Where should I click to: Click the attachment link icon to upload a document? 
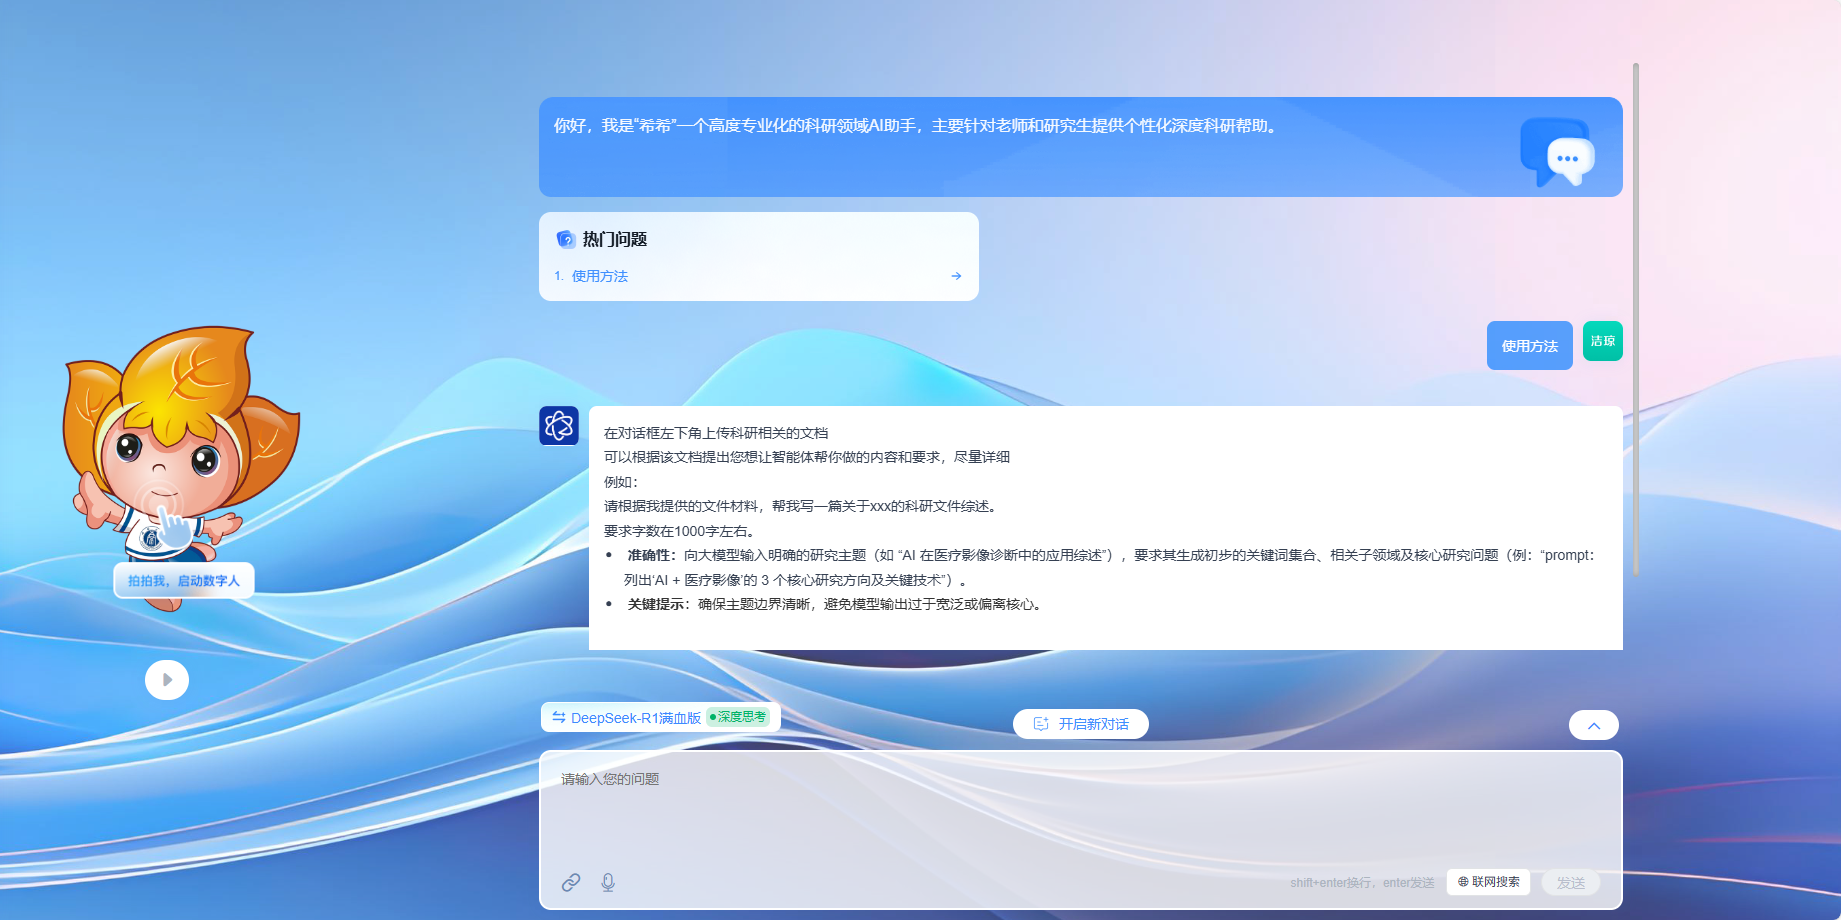coord(571,883)
